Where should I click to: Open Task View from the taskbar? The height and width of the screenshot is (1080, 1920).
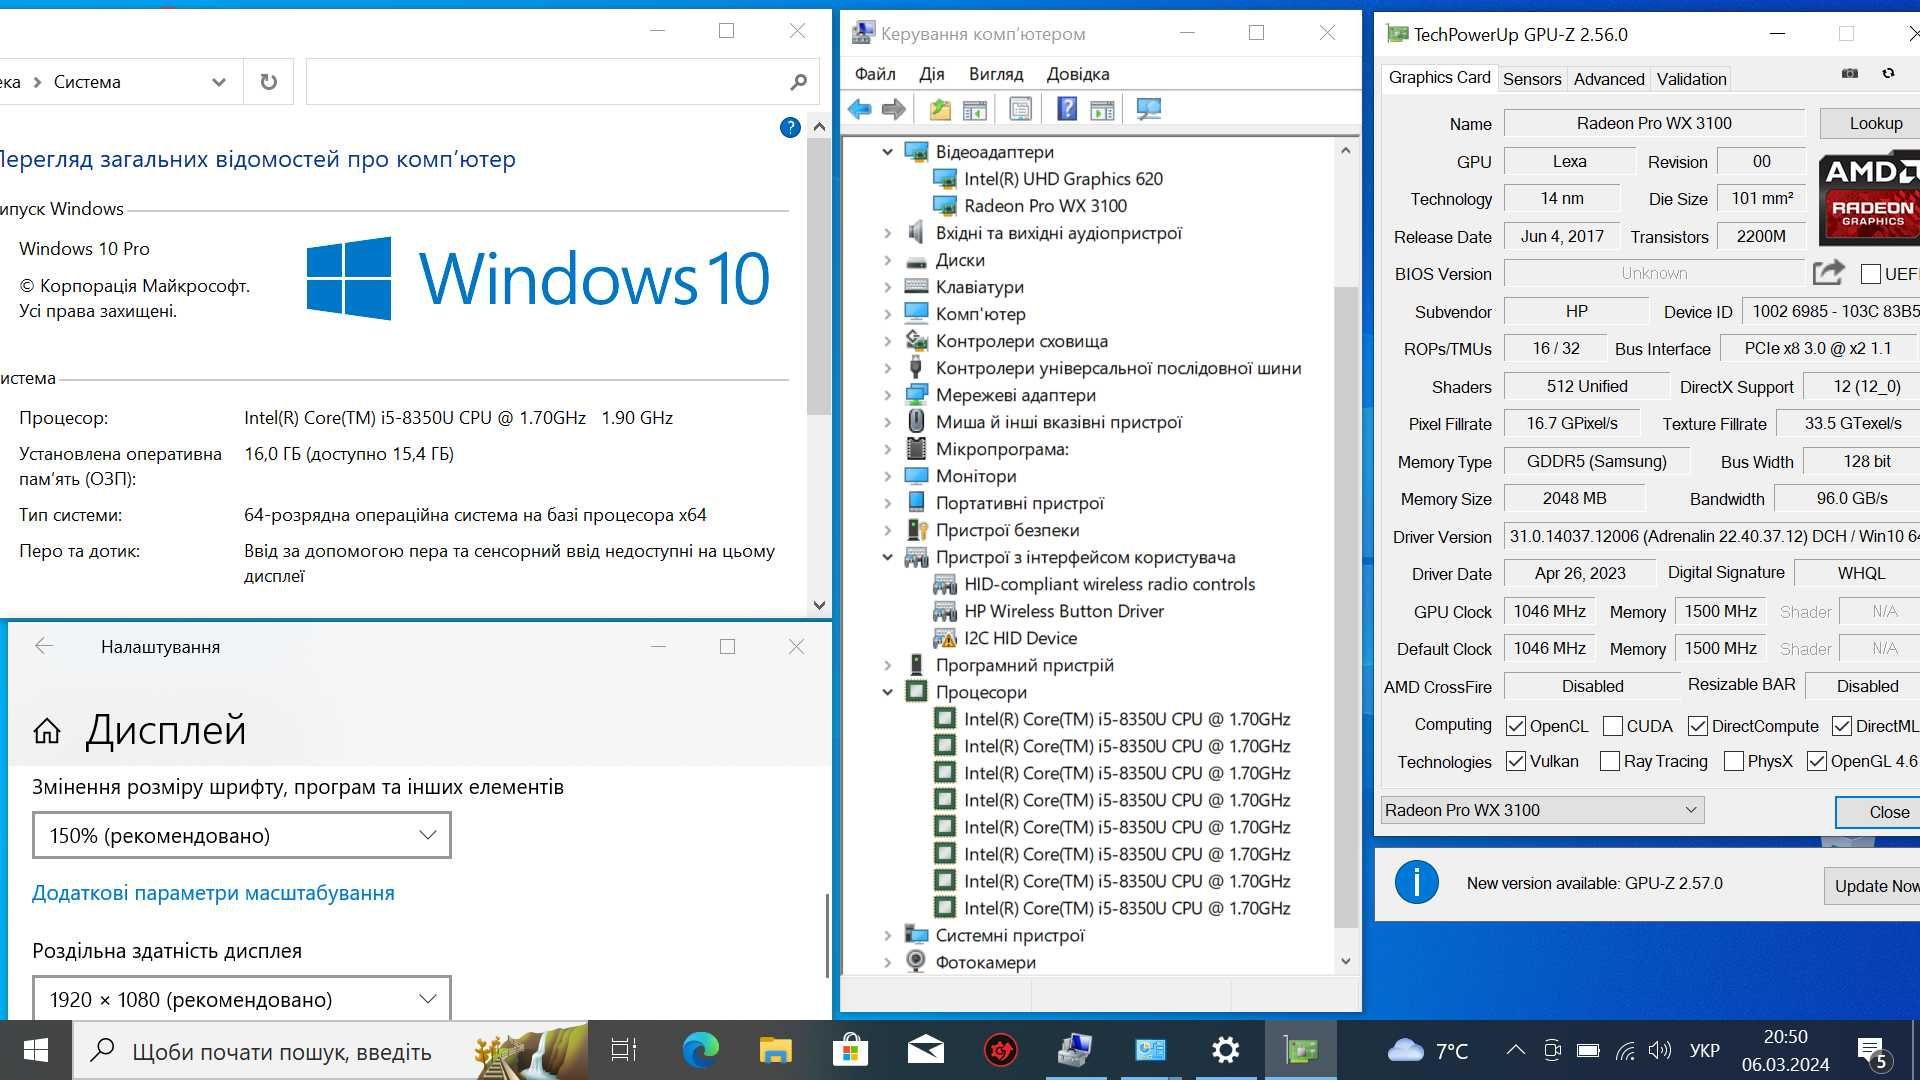pos(624,1050)
